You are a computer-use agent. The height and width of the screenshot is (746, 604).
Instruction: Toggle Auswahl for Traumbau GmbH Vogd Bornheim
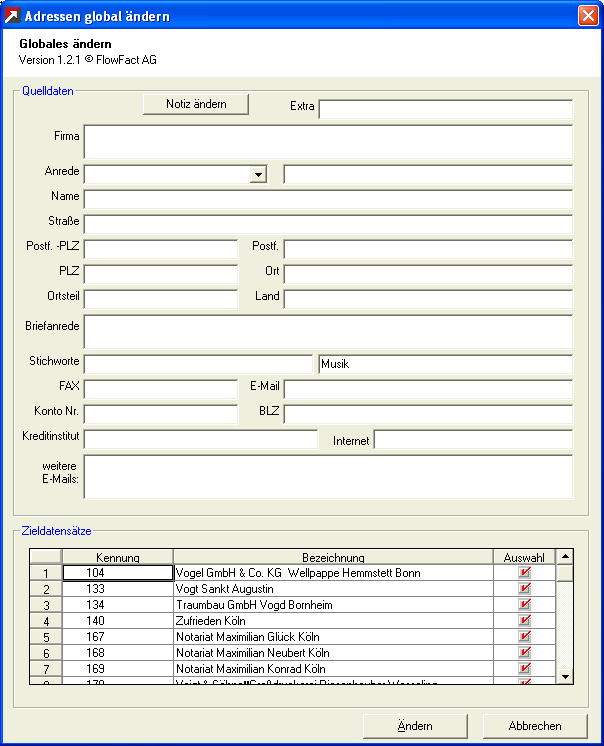click(x=525, y=604)
